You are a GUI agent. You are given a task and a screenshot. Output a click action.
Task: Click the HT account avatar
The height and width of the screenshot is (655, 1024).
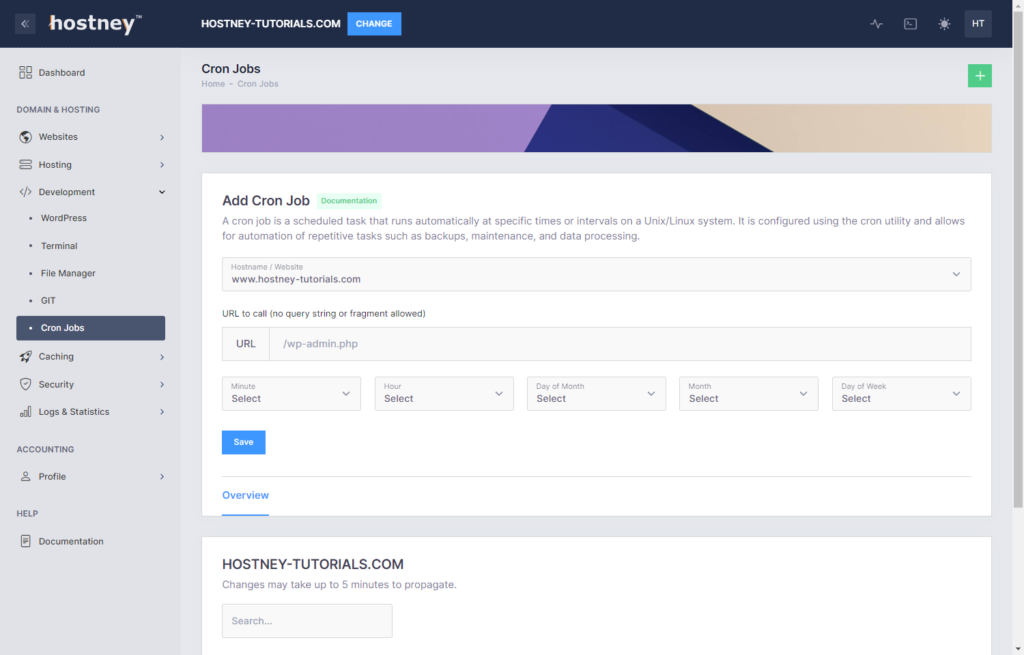[x=978, y=23]
